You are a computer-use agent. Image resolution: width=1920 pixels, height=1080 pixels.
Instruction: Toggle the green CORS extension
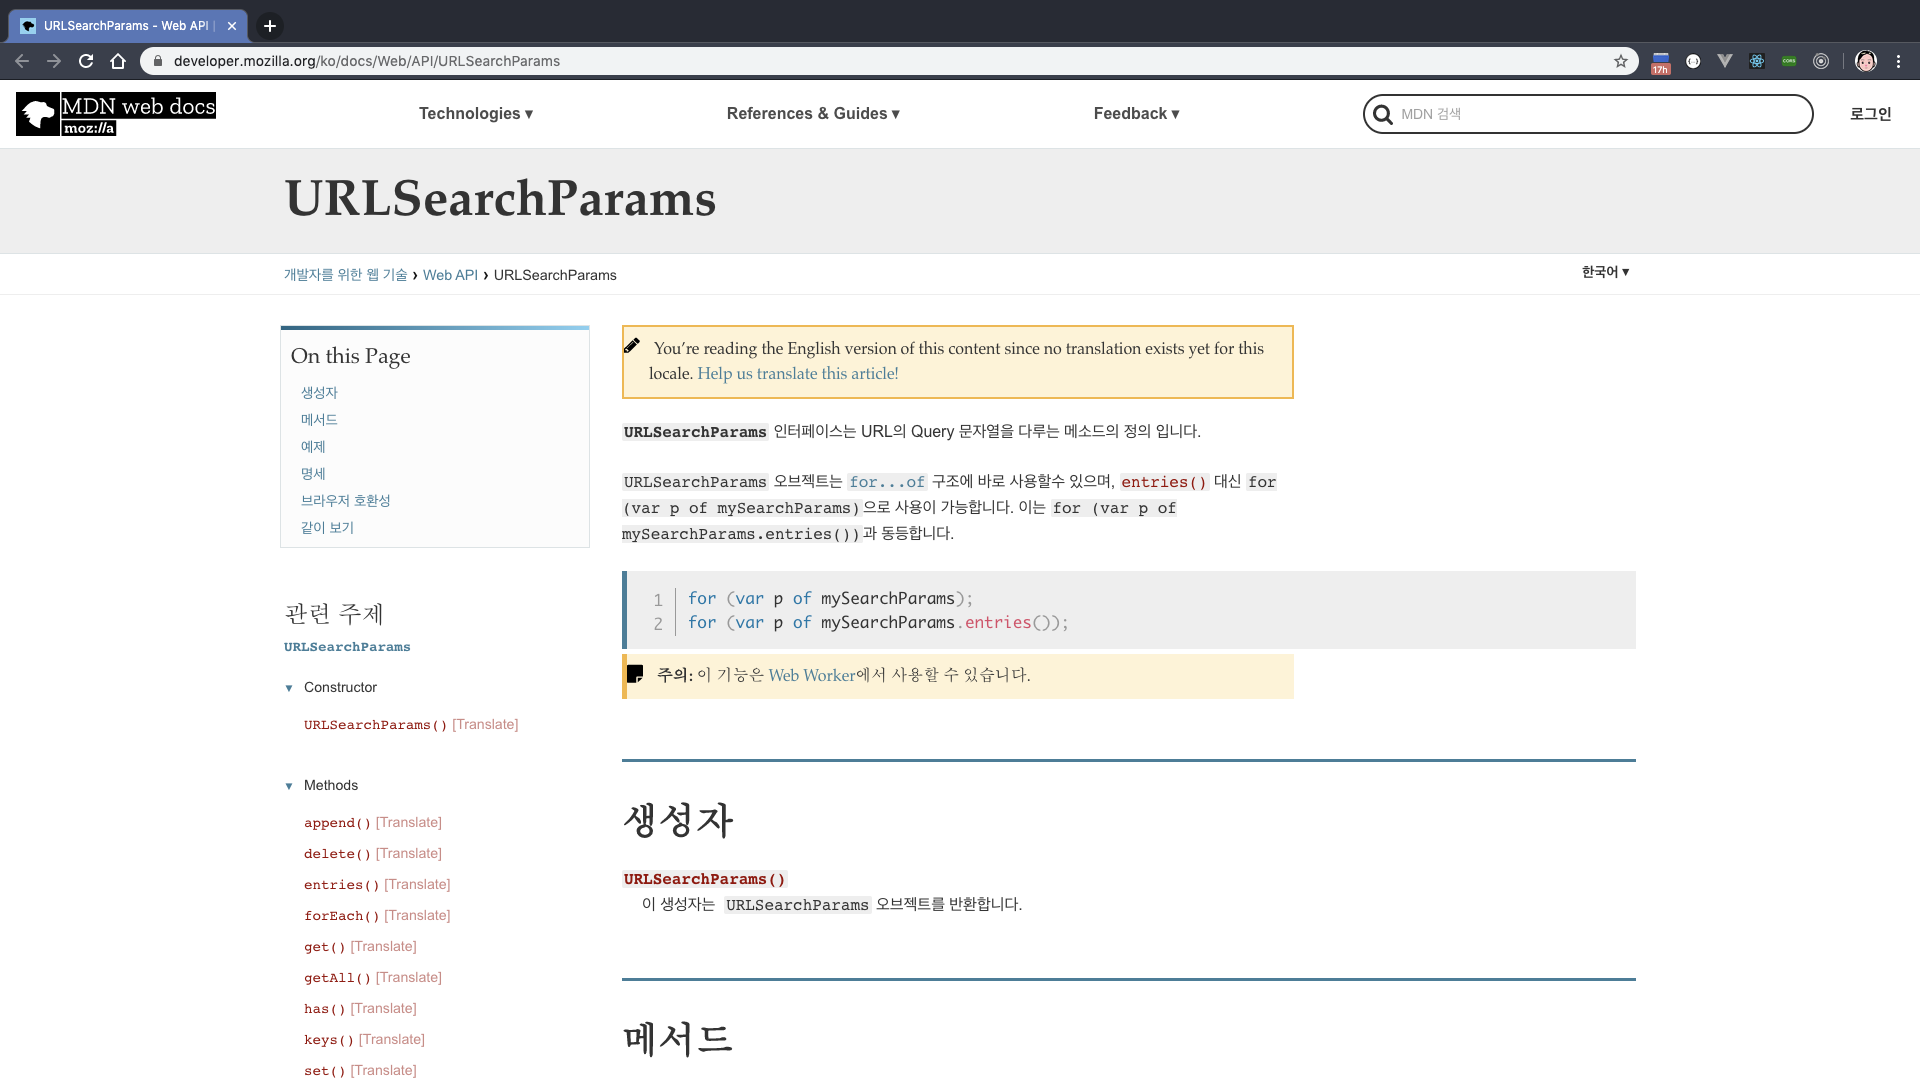(1789, 61)
